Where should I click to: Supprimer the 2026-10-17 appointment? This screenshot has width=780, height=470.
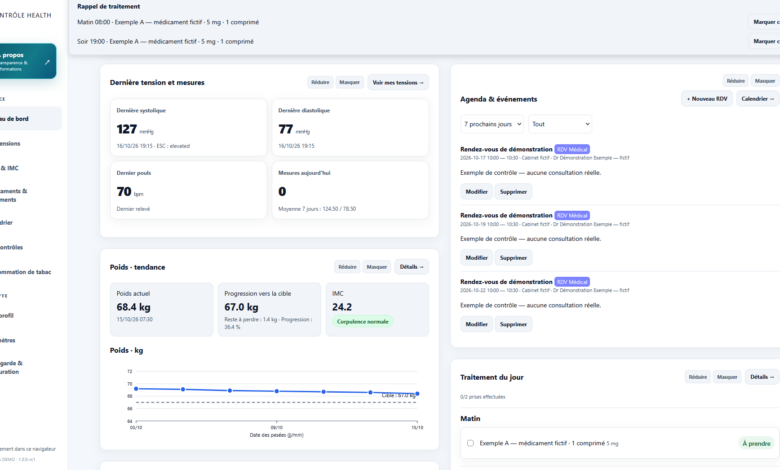(x=513, y=191)
